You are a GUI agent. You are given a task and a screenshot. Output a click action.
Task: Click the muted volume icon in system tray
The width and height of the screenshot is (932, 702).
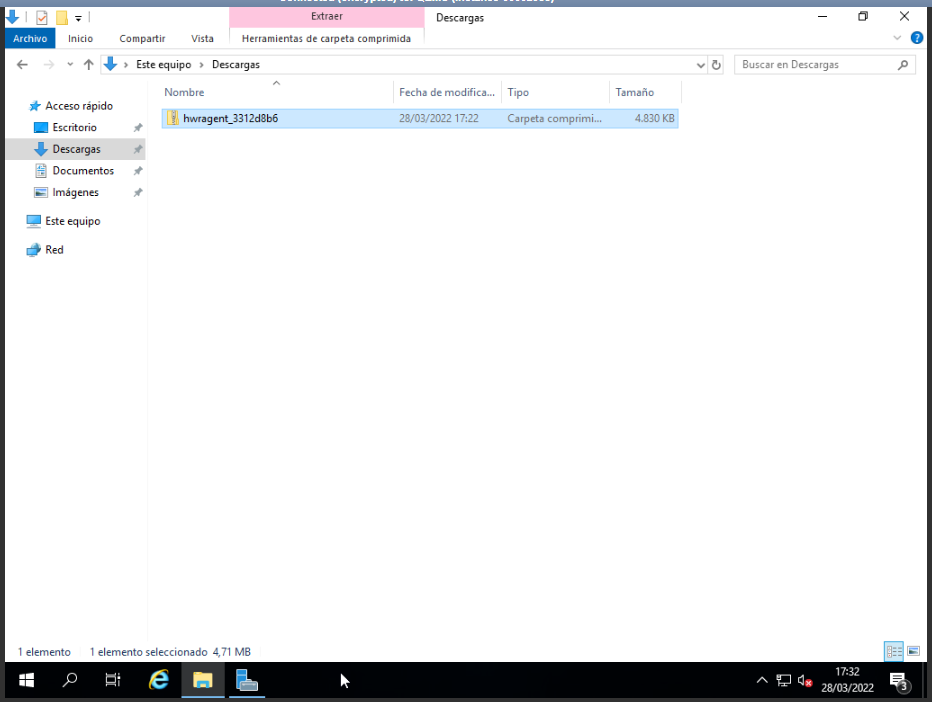click(805, 681)
